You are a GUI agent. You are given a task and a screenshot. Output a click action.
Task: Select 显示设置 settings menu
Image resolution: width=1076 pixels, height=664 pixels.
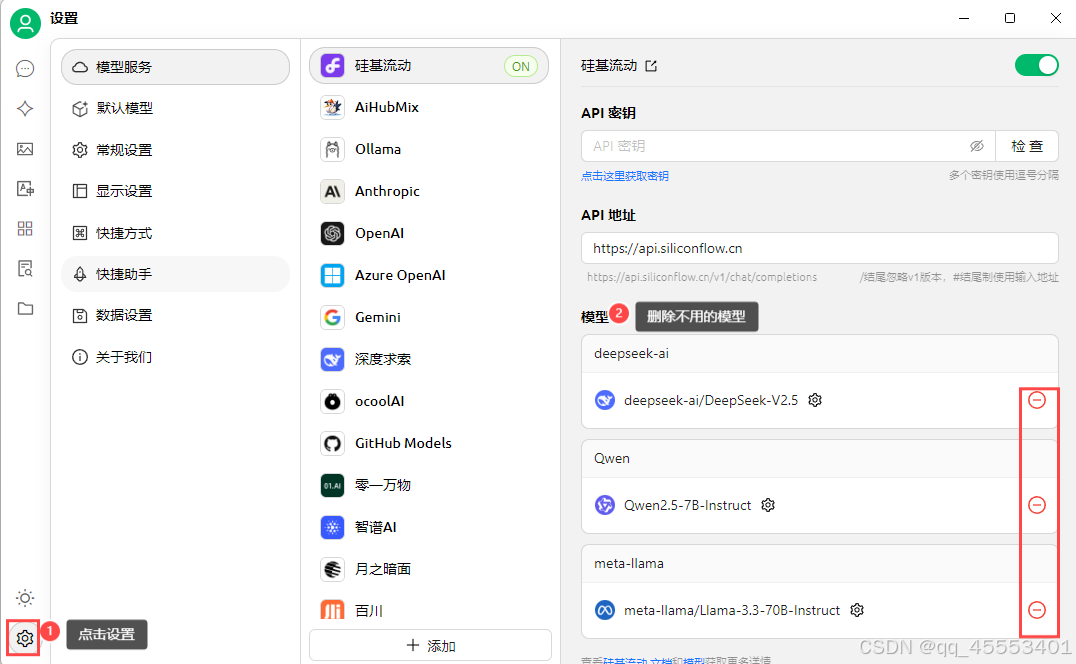click(176, 191)
